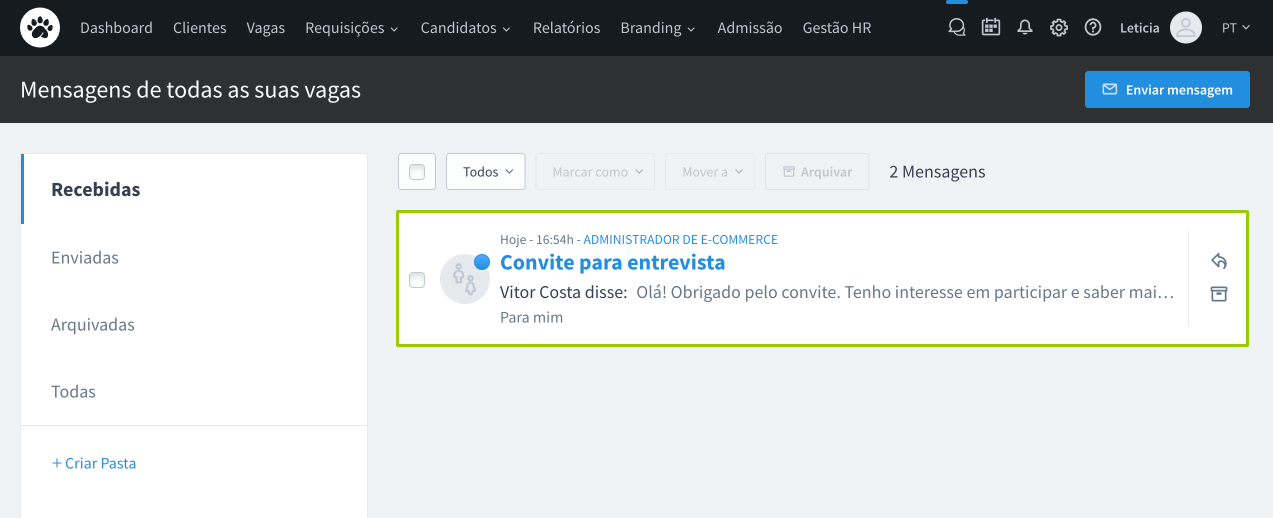Check the Convite para entrevista message checkbox

(x=417, y=280)
